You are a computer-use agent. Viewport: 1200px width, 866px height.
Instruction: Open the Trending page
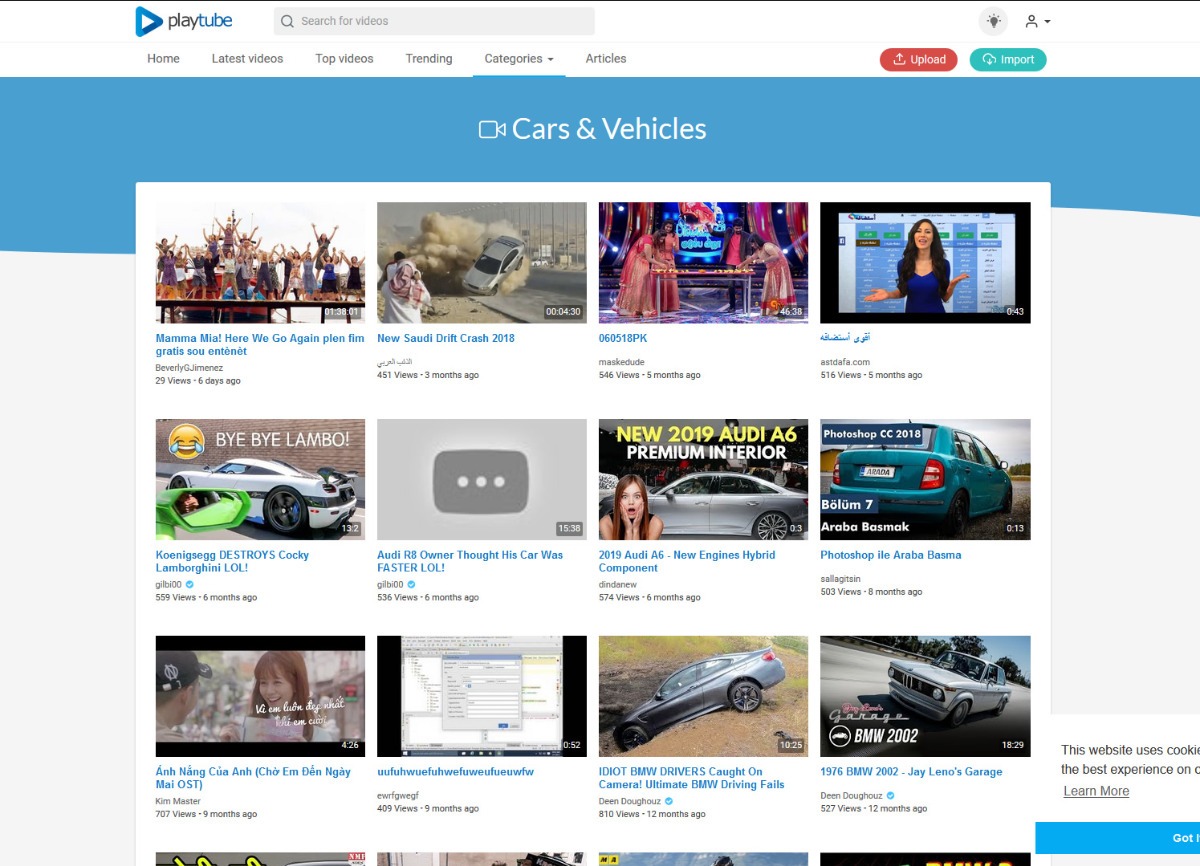click(x=429, y=59)
